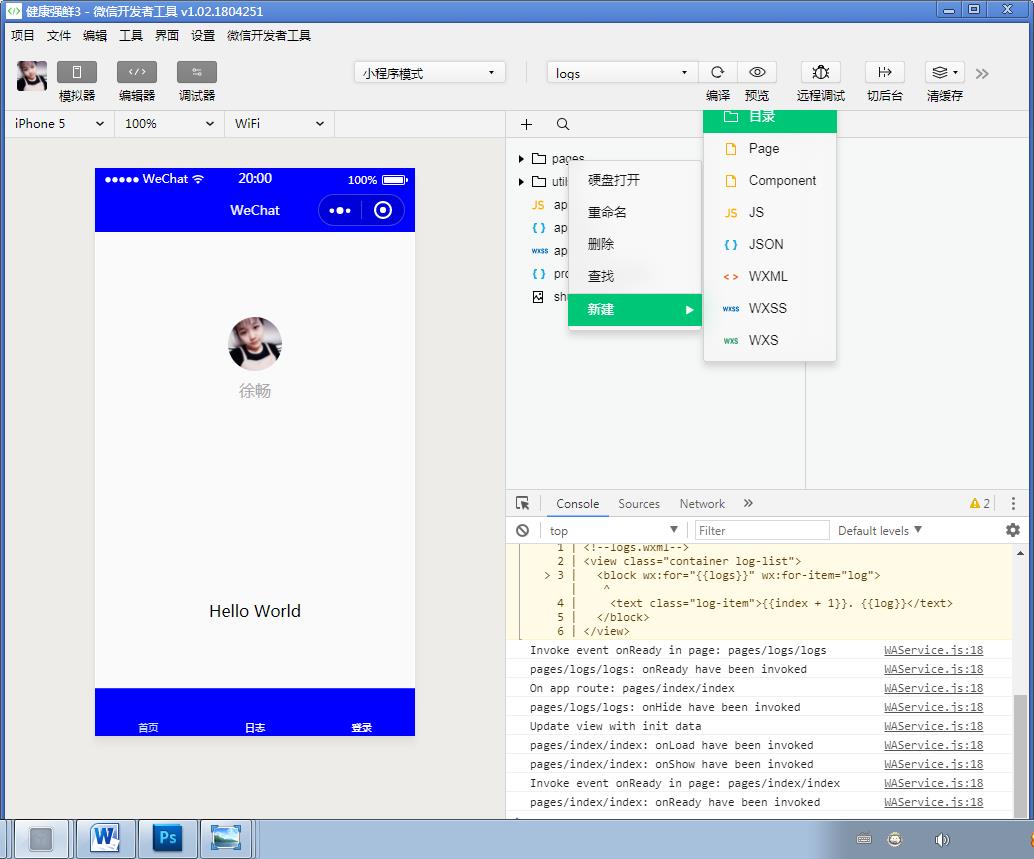Viewport: 1034px width, 859px height.
Task: Expand more toolbar items chevron
Action: click(x=982, y=73)
